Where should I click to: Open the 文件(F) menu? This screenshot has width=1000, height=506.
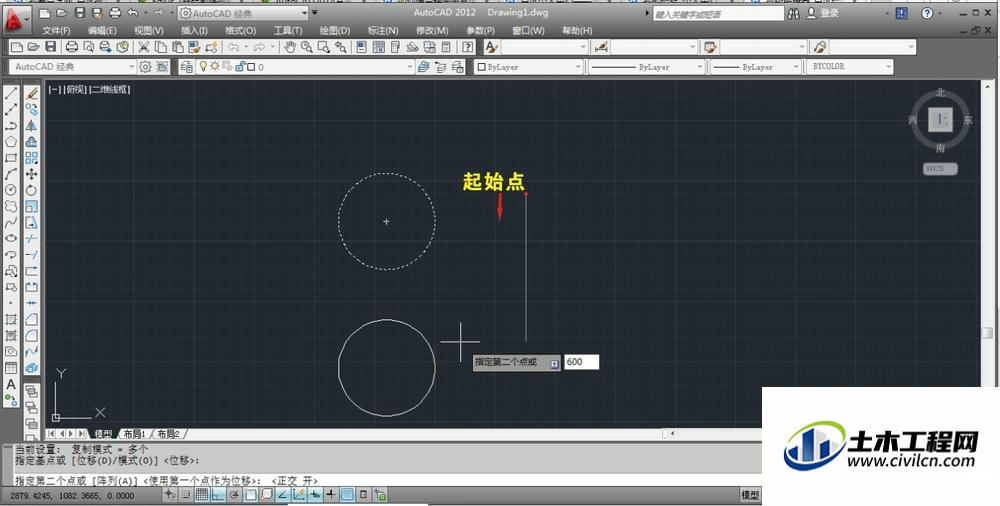tap(56, 31)
